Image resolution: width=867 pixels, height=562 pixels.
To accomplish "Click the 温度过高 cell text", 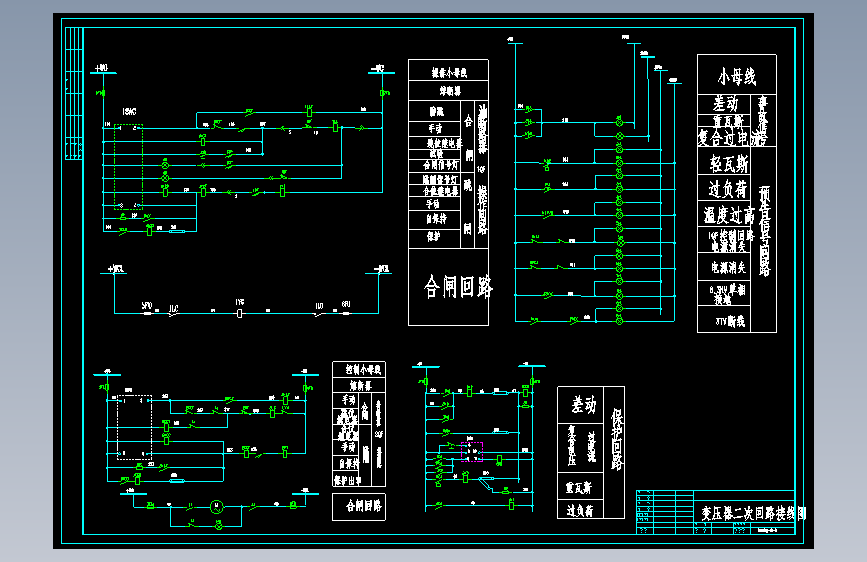I will point(729,215).
